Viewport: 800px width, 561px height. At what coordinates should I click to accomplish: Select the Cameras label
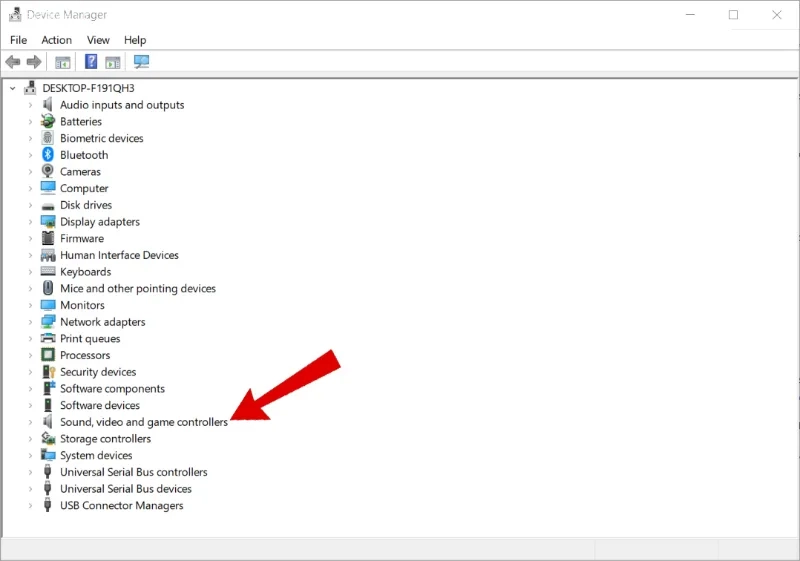(x=80, y=171)
